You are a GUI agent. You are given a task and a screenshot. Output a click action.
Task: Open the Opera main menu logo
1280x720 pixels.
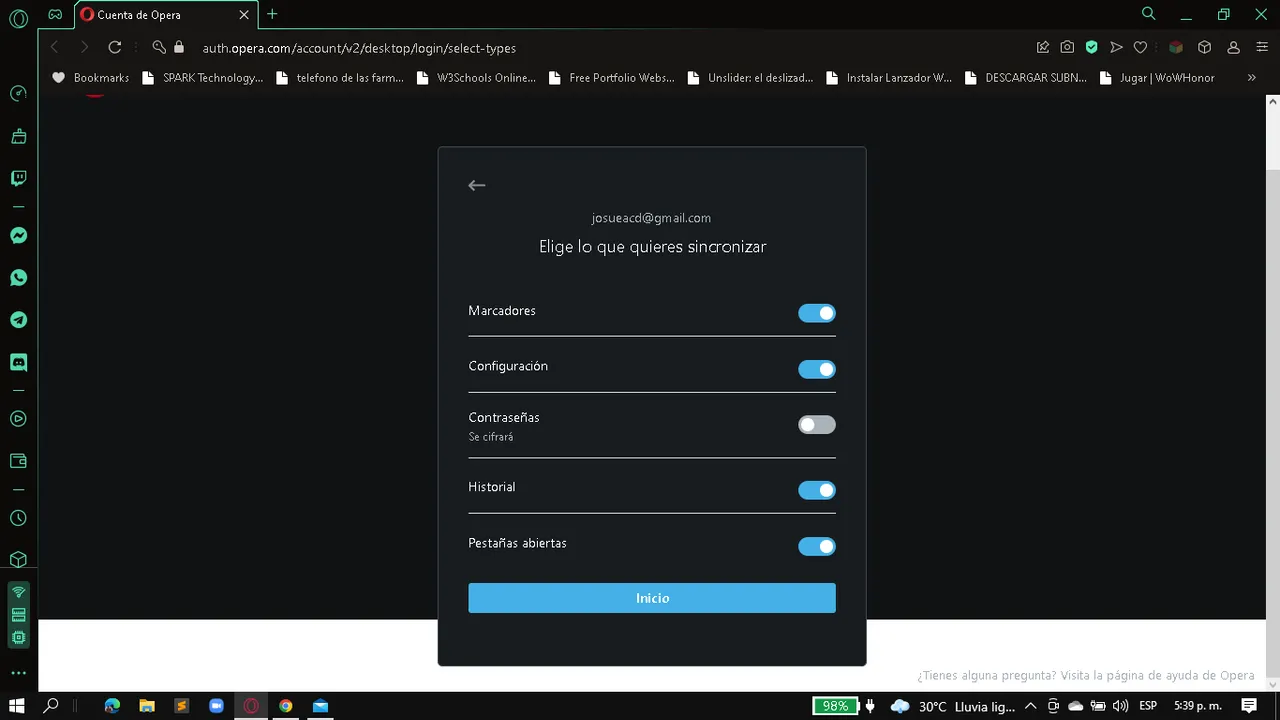[x=18, y=18]
